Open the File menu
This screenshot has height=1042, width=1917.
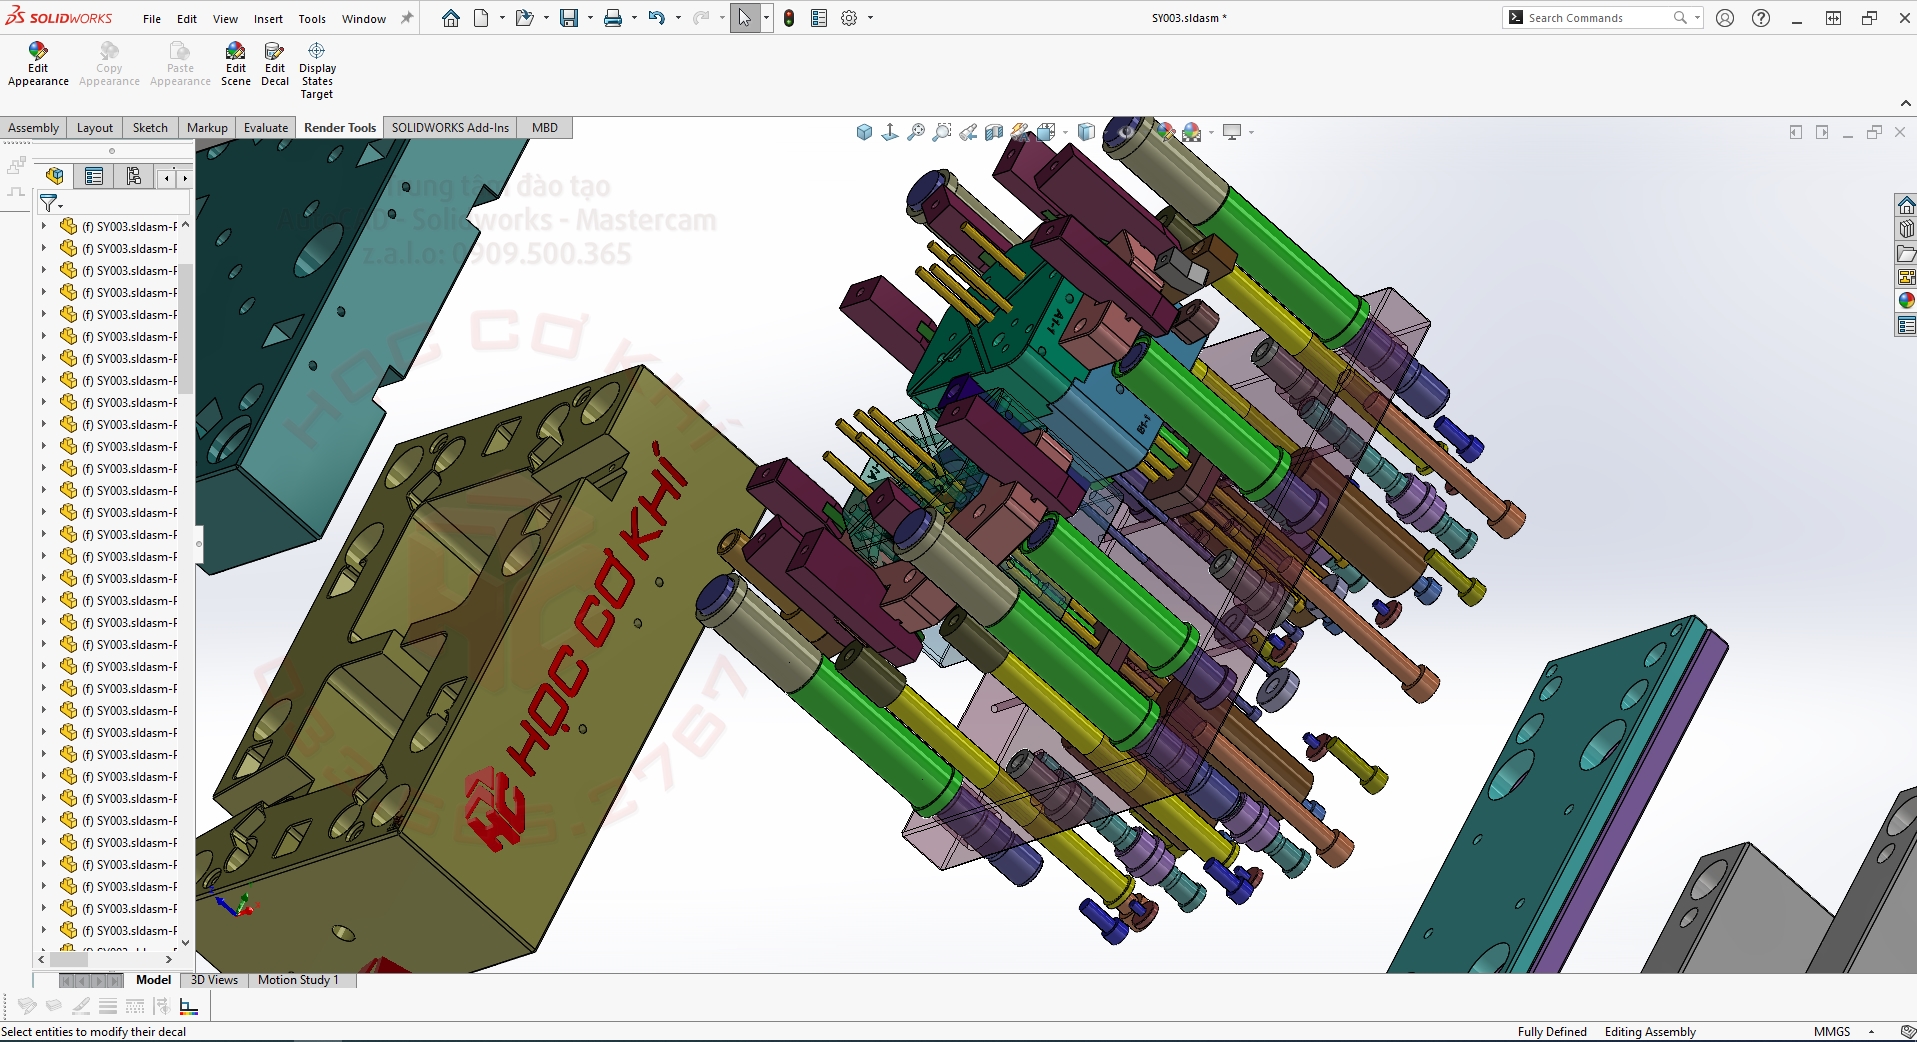[x=152, y=19]
